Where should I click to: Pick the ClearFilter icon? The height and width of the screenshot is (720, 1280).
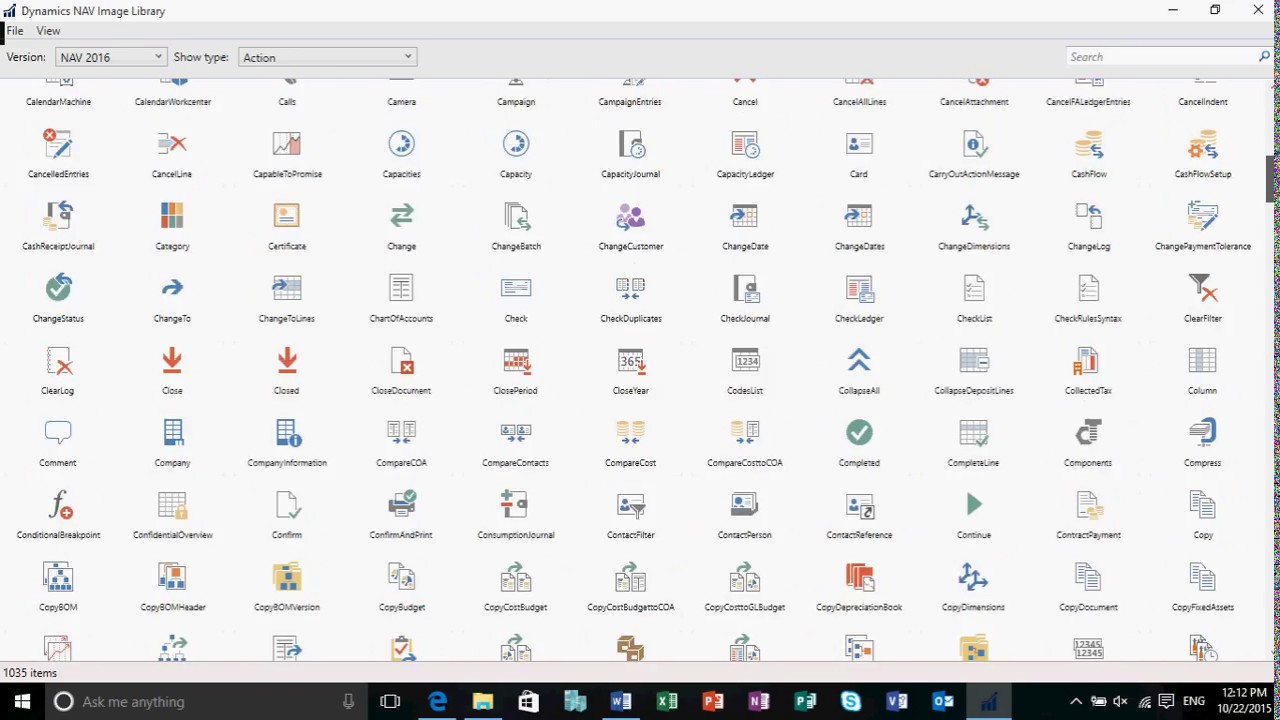click(x=1202, y=288)
